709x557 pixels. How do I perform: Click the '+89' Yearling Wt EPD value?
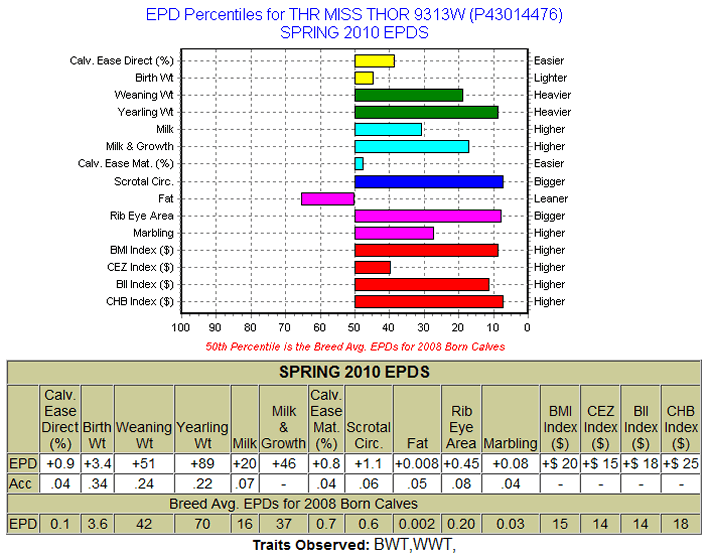[x=202, y=464]
